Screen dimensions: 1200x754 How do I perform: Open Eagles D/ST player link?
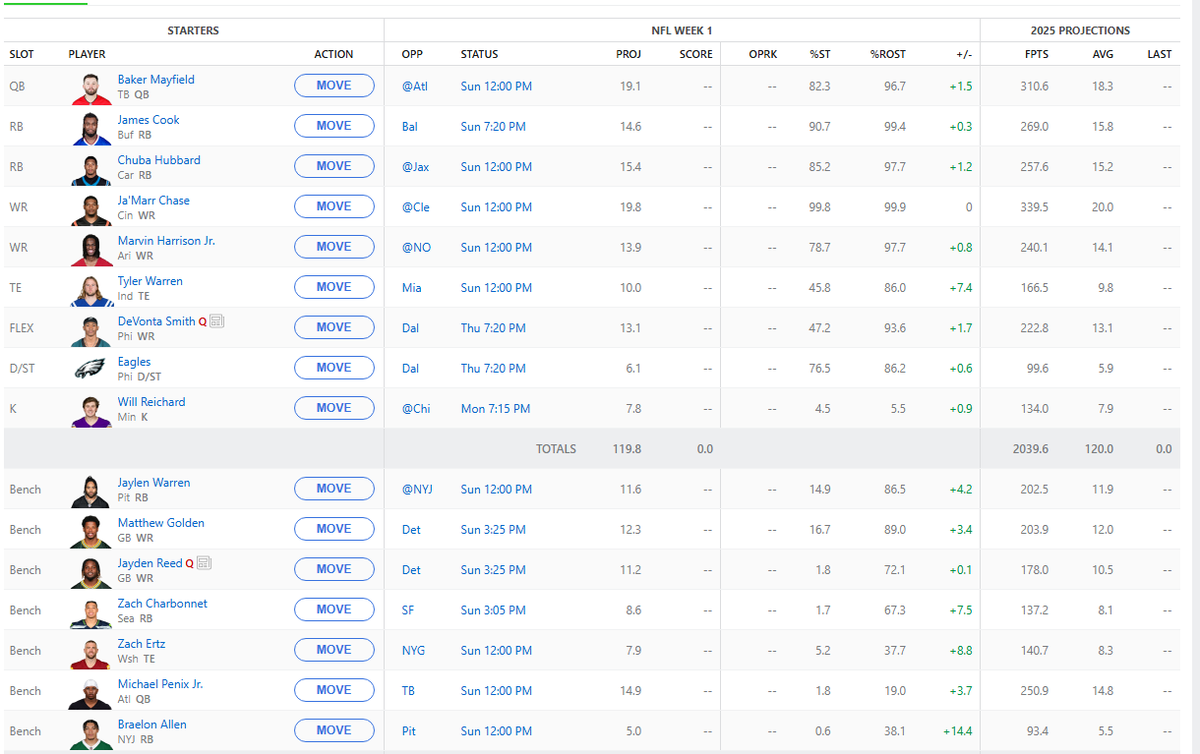pos(134,362)
